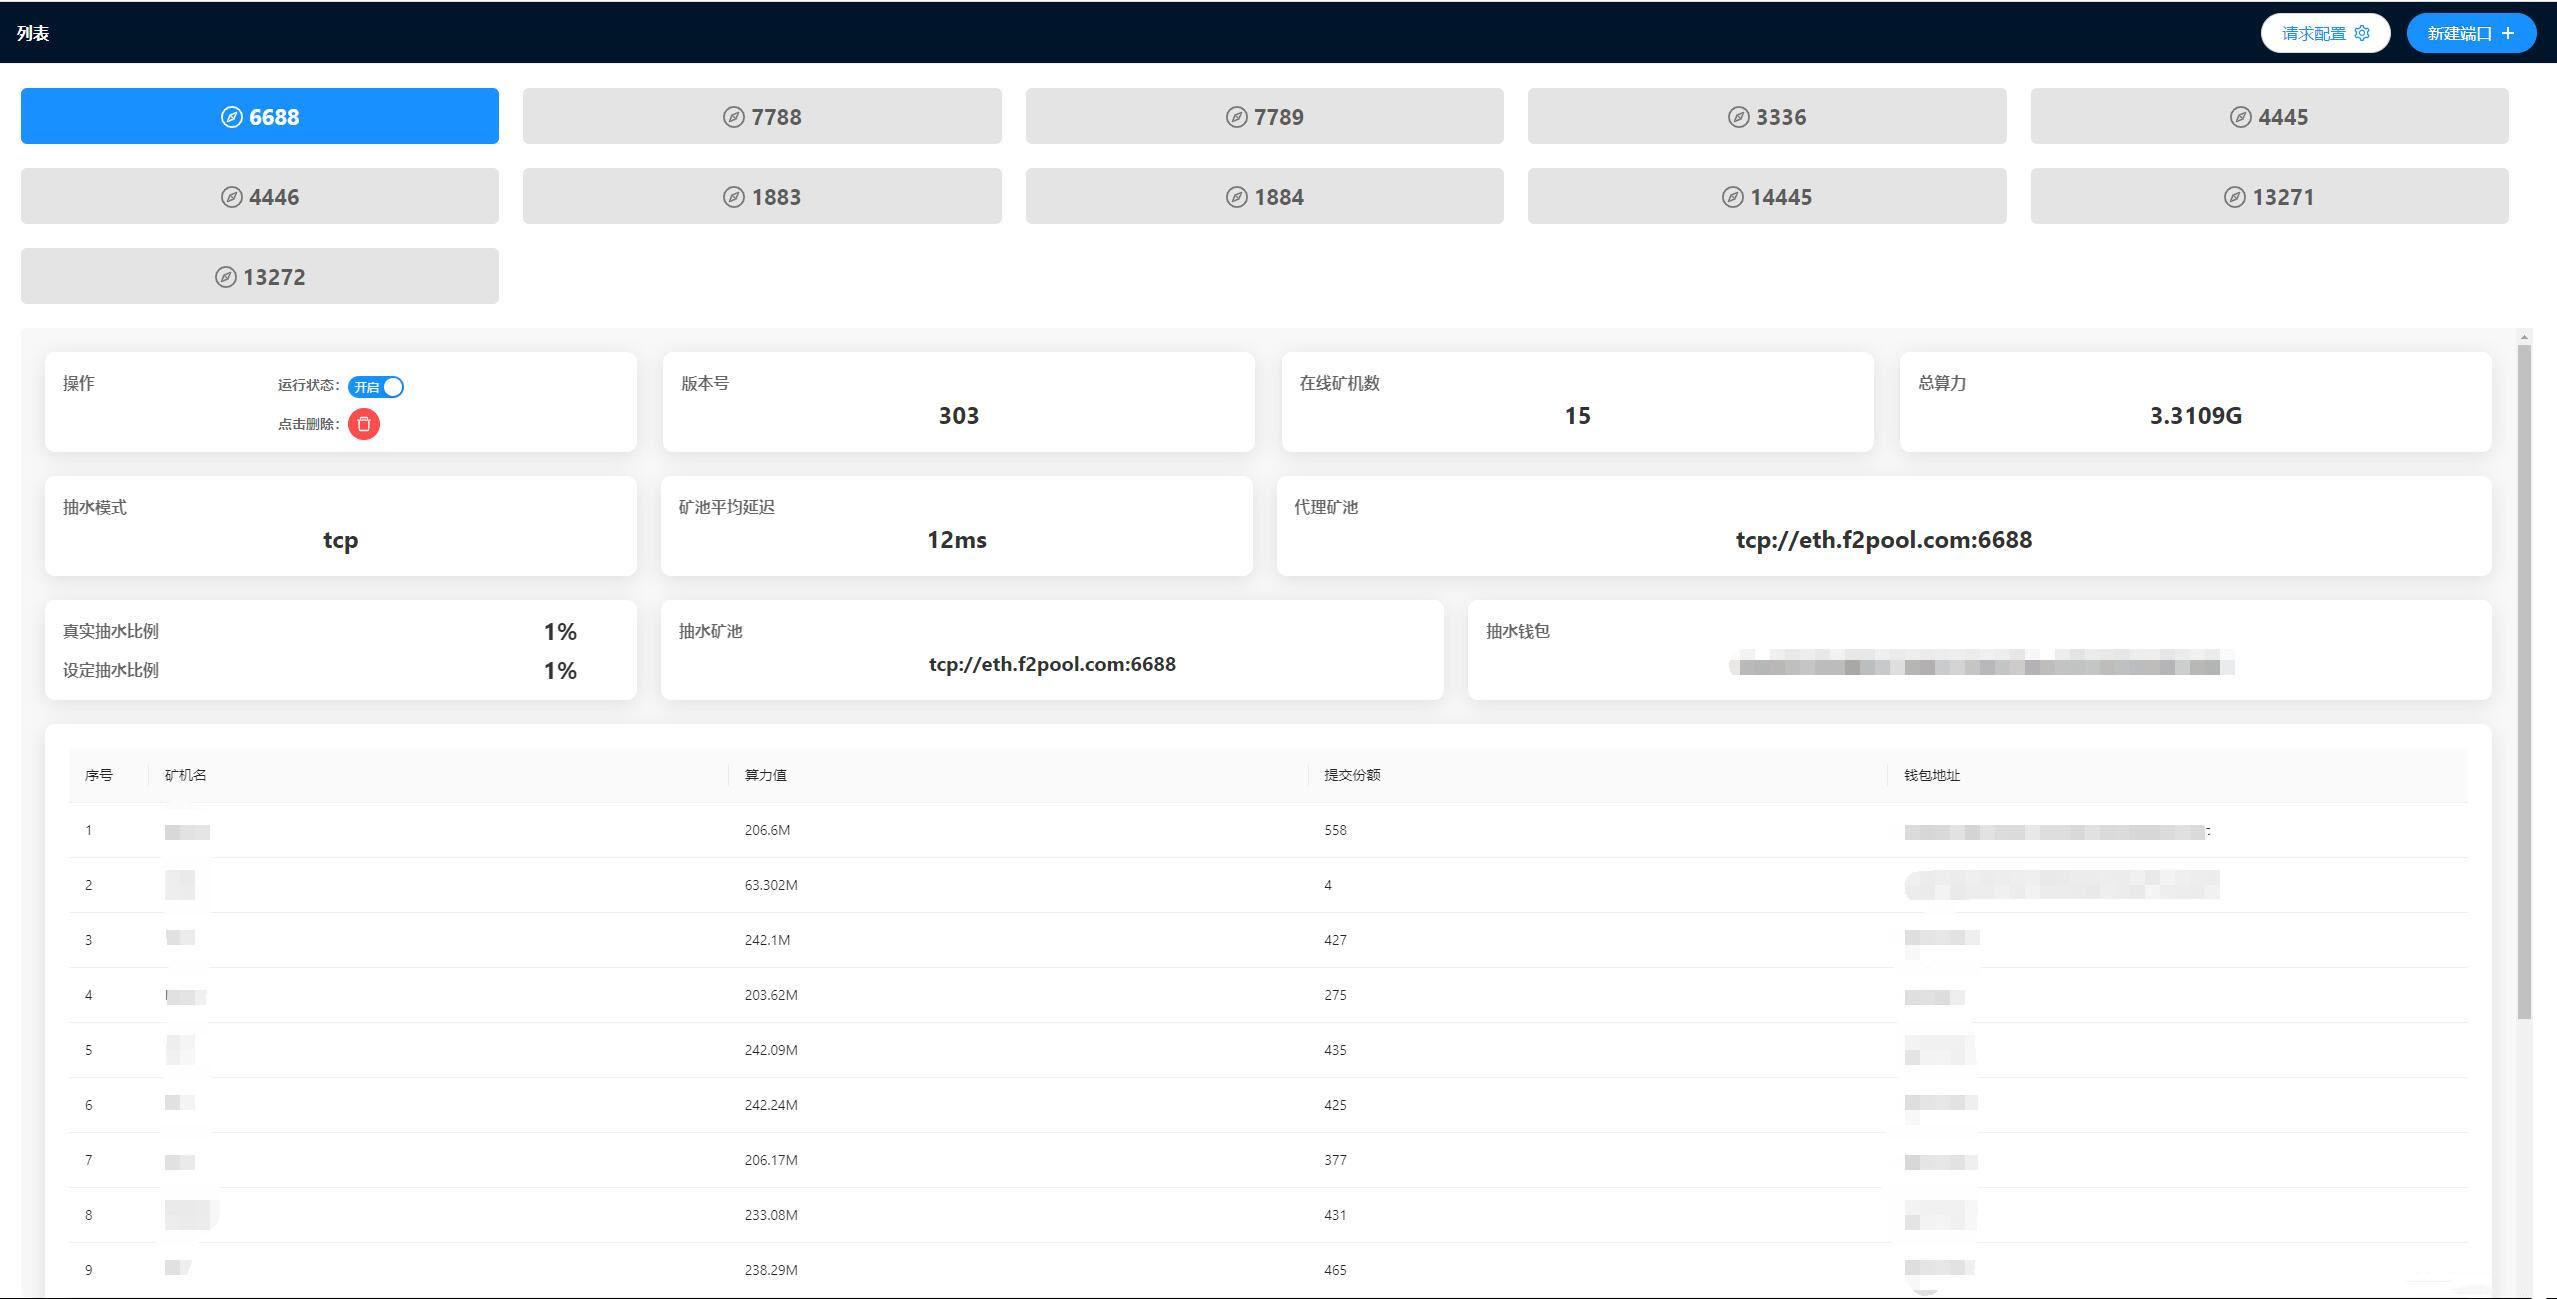2557x1299 pixels.
Task: Select port tab 13271
Action: pos(2268,196)
